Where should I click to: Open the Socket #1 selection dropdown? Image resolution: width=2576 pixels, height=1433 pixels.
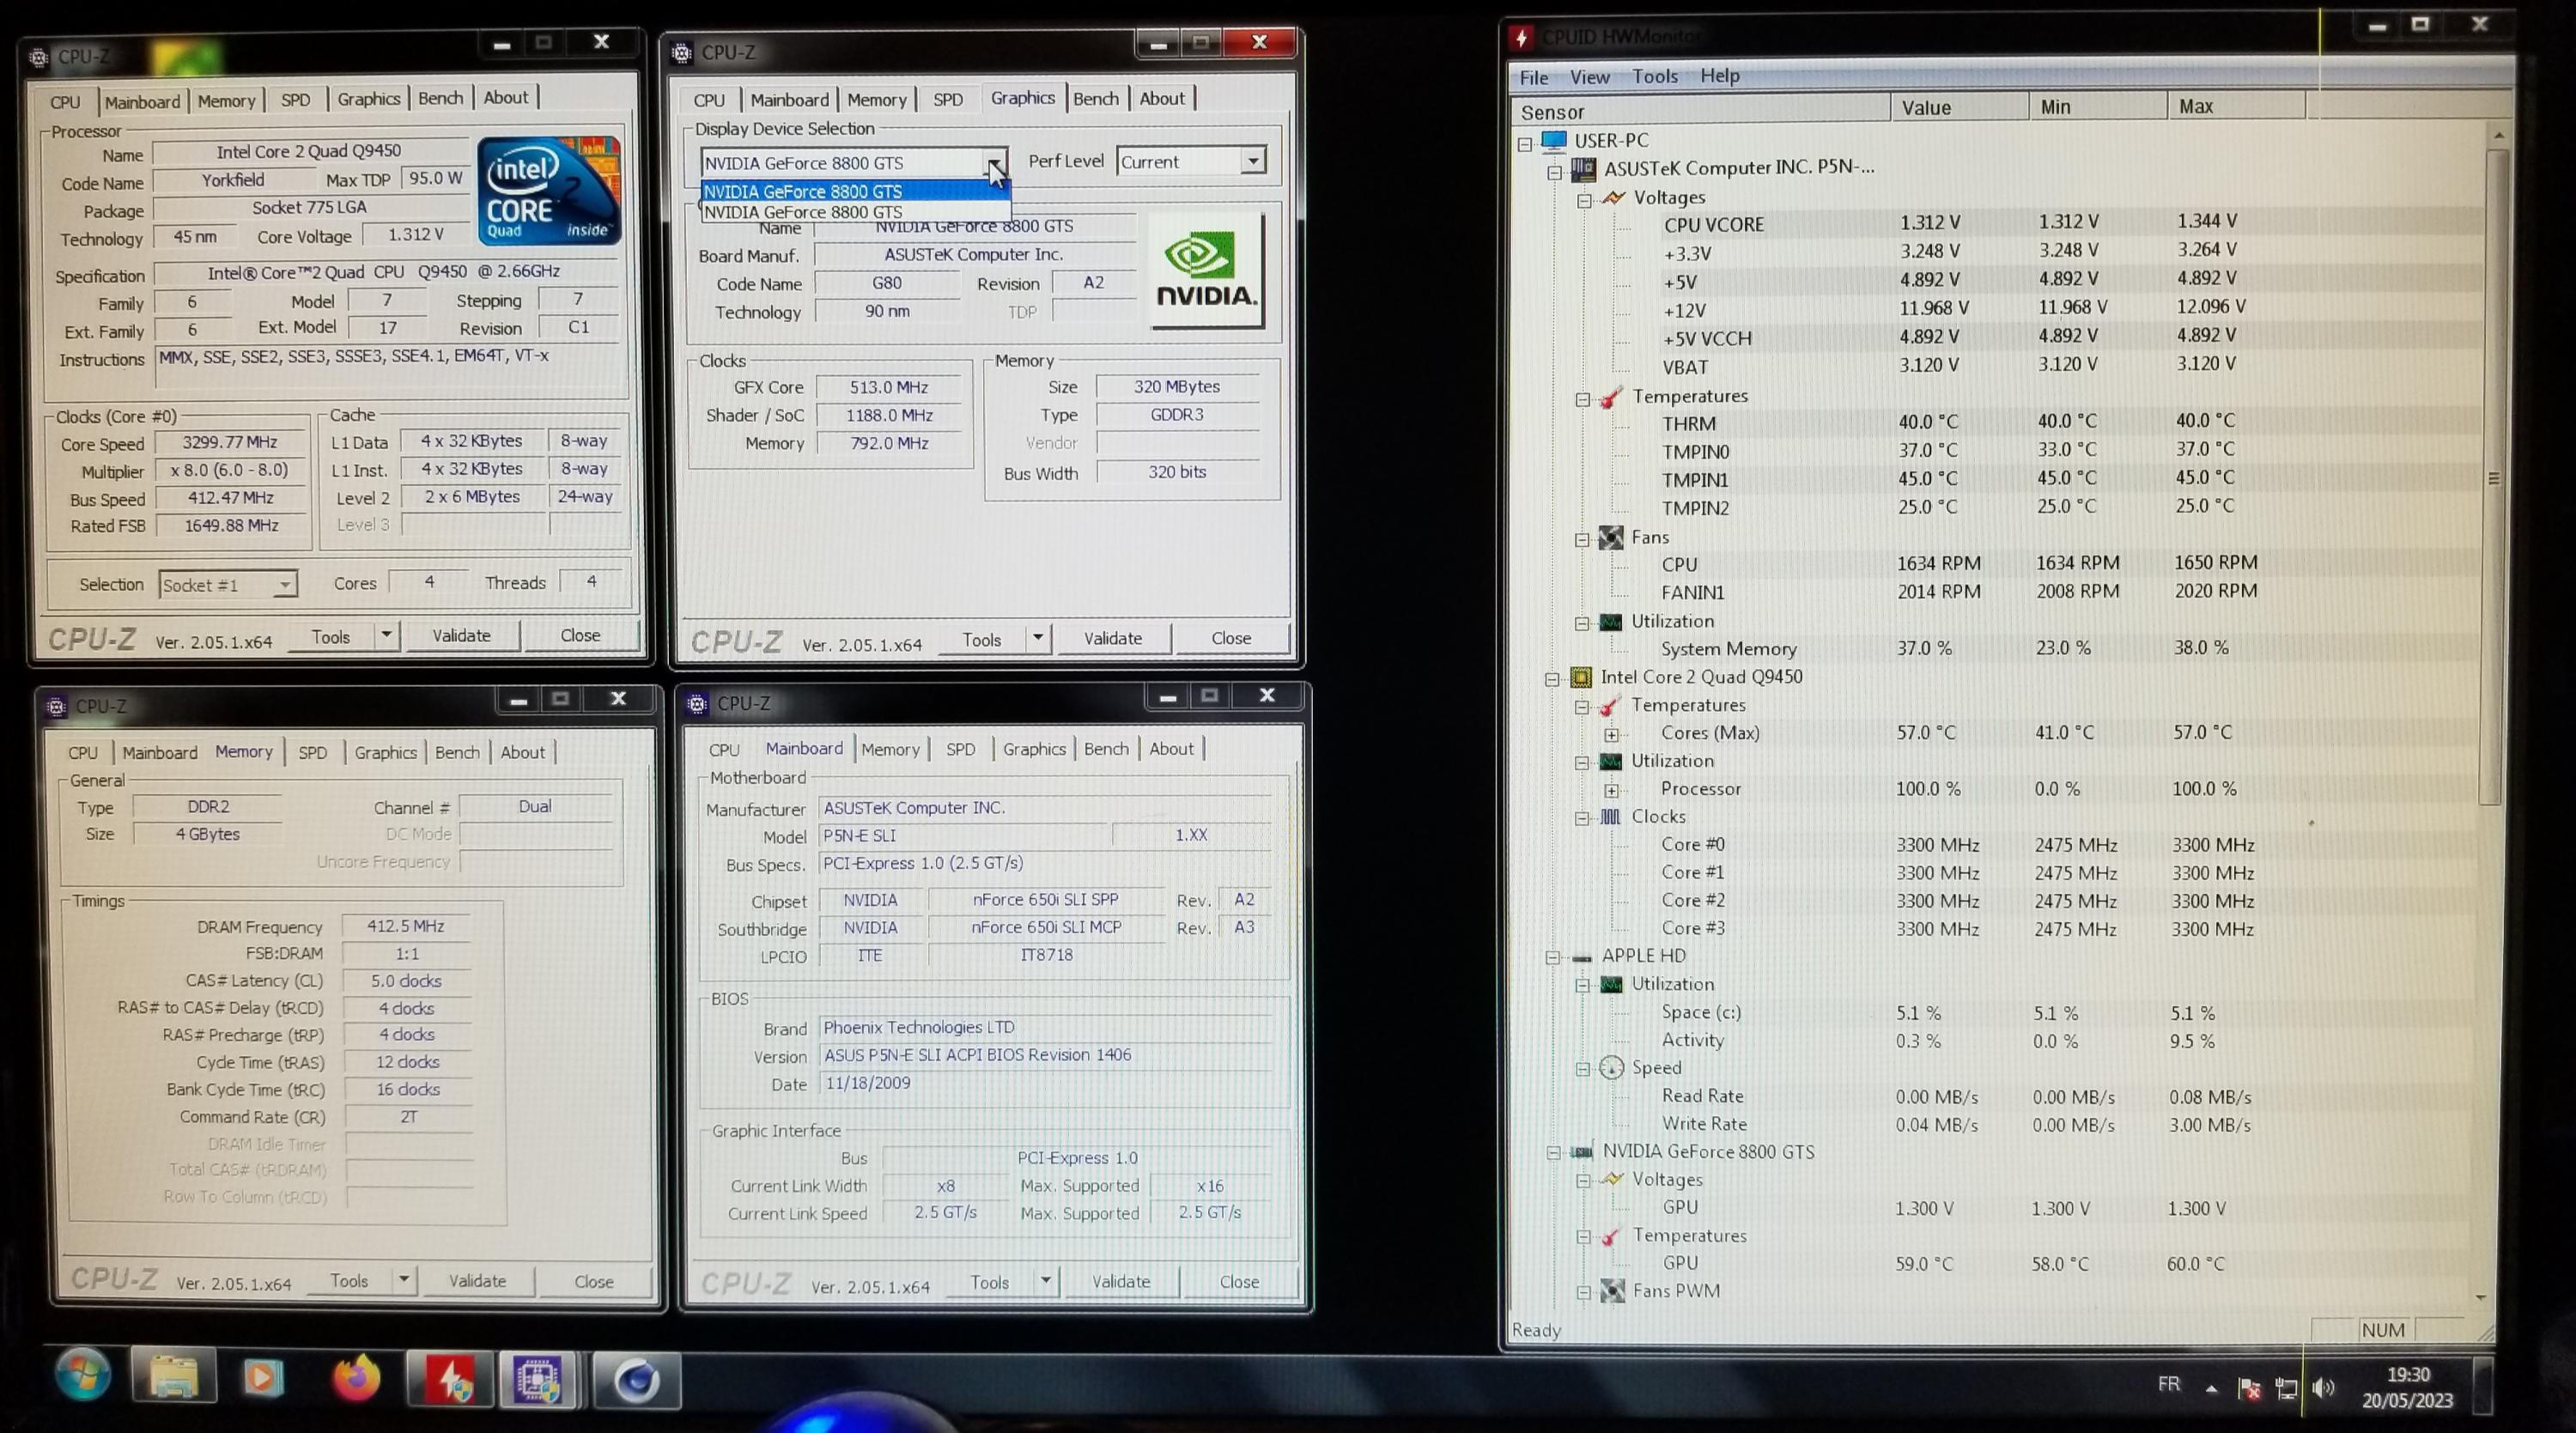pyautogui.click(x=285, y=585)
